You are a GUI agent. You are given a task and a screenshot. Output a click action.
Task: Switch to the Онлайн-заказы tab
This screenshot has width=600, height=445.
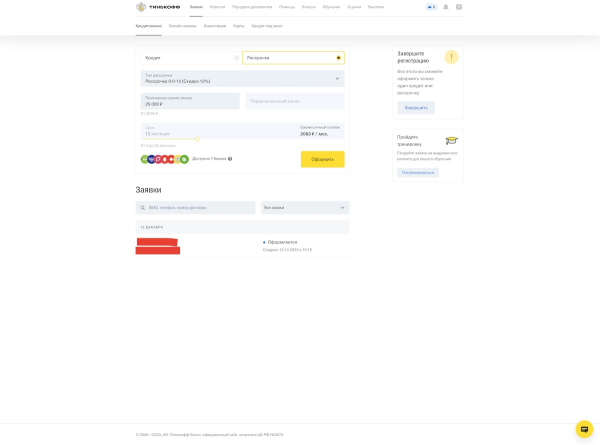182,26
